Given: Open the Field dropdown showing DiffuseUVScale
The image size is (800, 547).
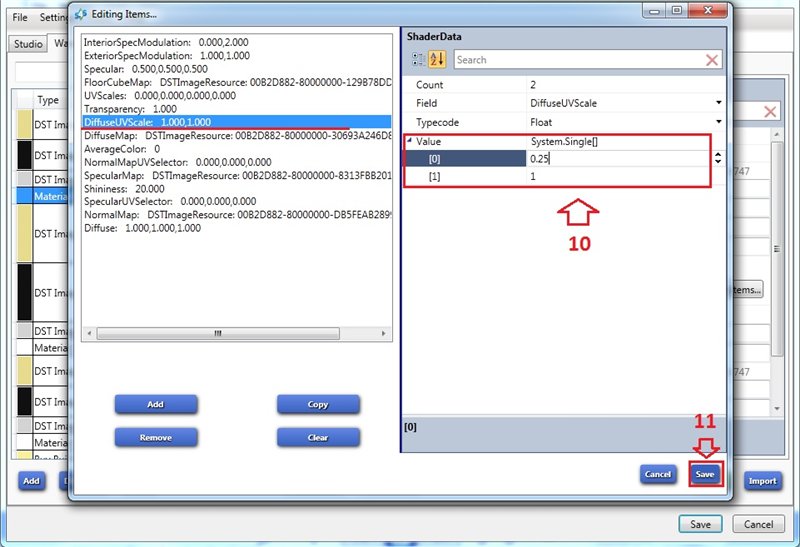Looking at the screenshot, I should click(718, 103).
